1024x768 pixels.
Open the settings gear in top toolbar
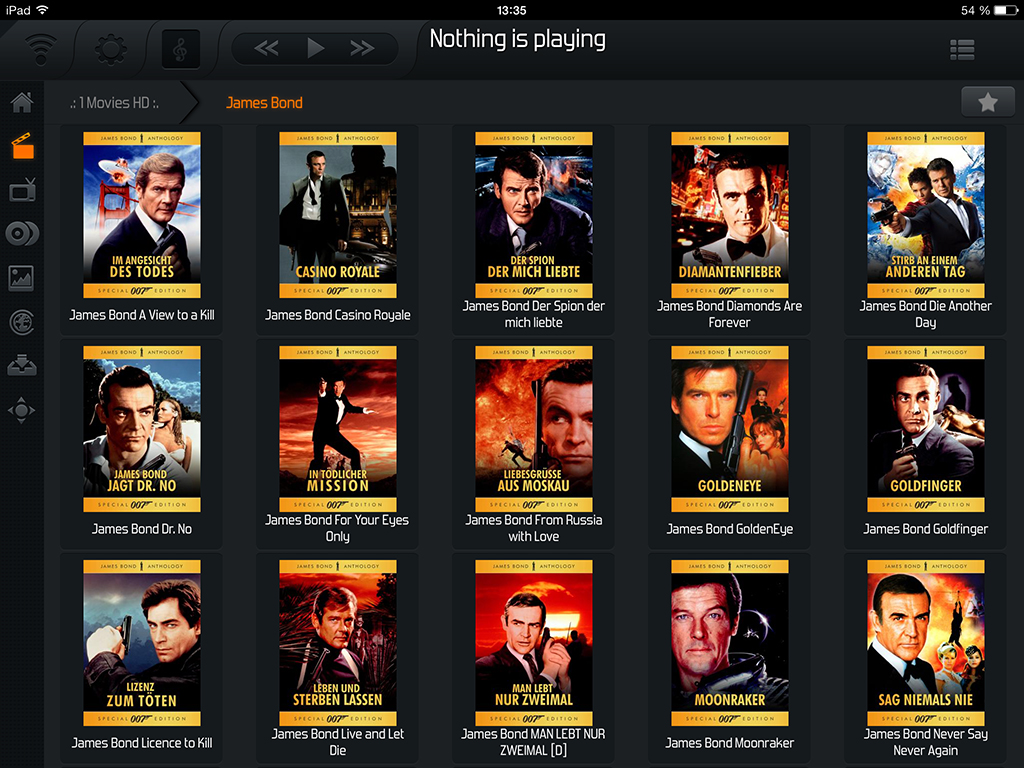pos(111,49)
